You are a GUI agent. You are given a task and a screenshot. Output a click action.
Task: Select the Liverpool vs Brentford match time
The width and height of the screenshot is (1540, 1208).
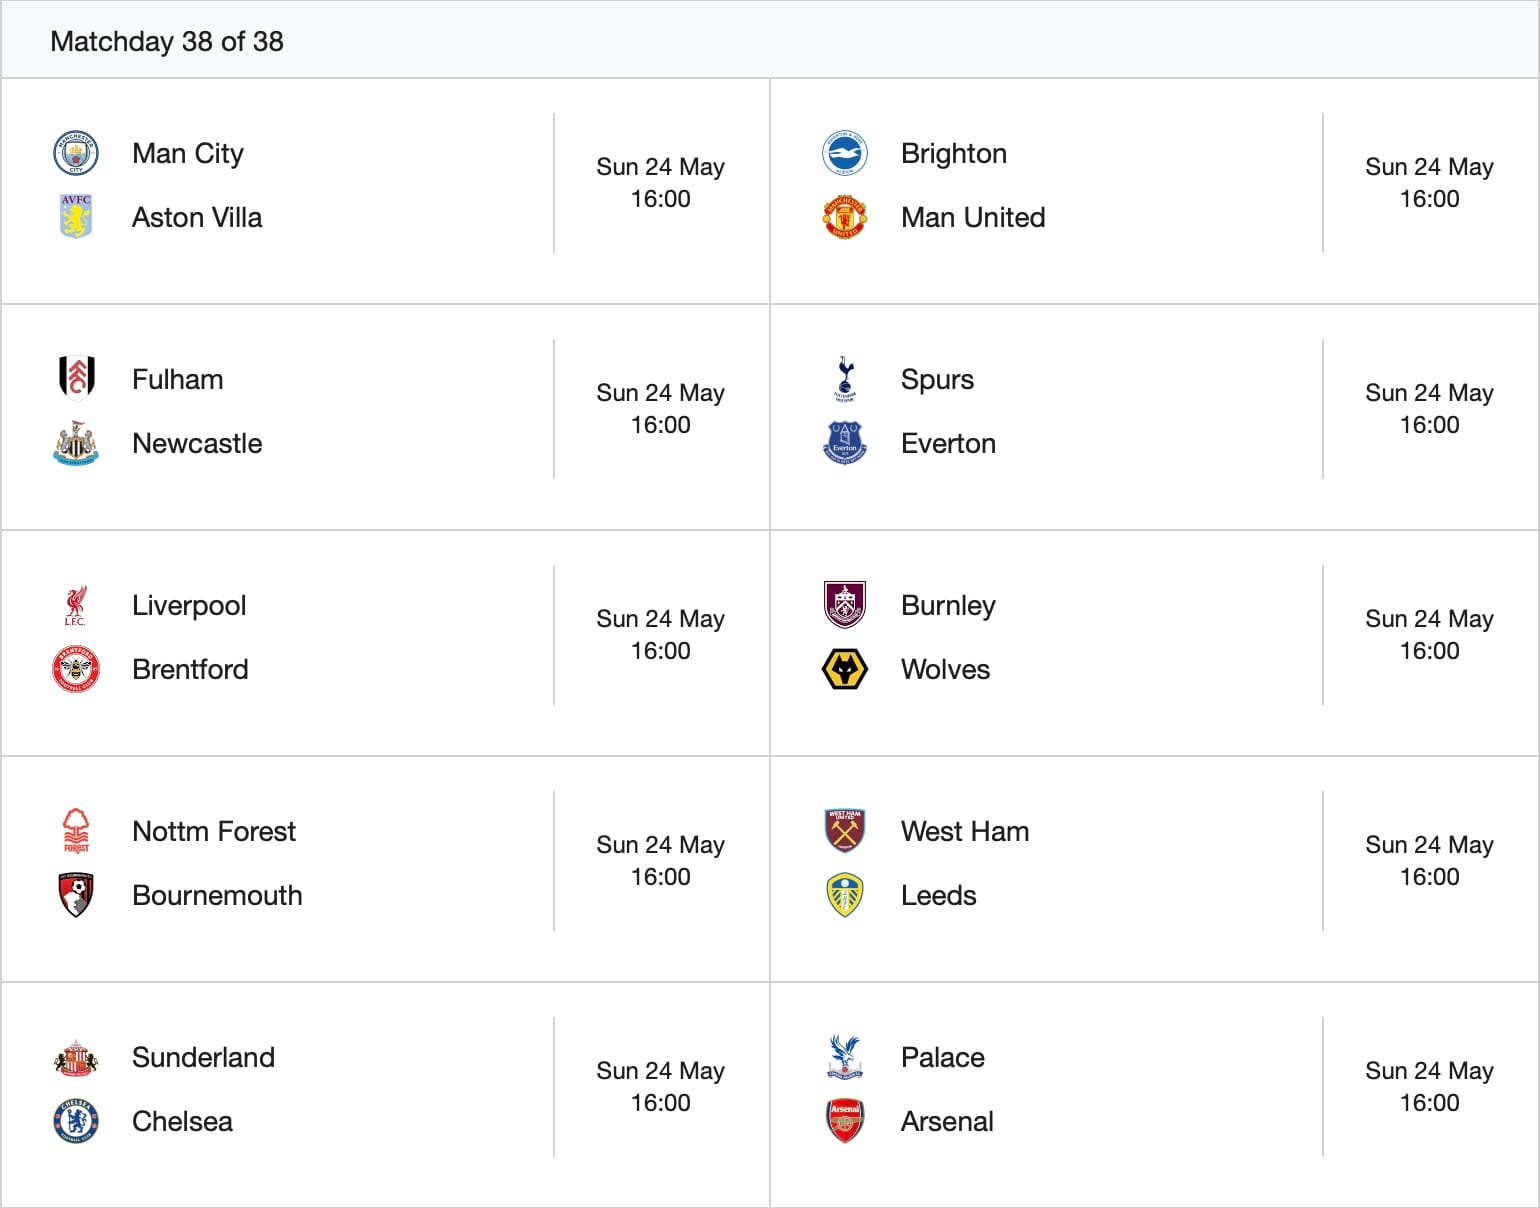tap(660, 651)
